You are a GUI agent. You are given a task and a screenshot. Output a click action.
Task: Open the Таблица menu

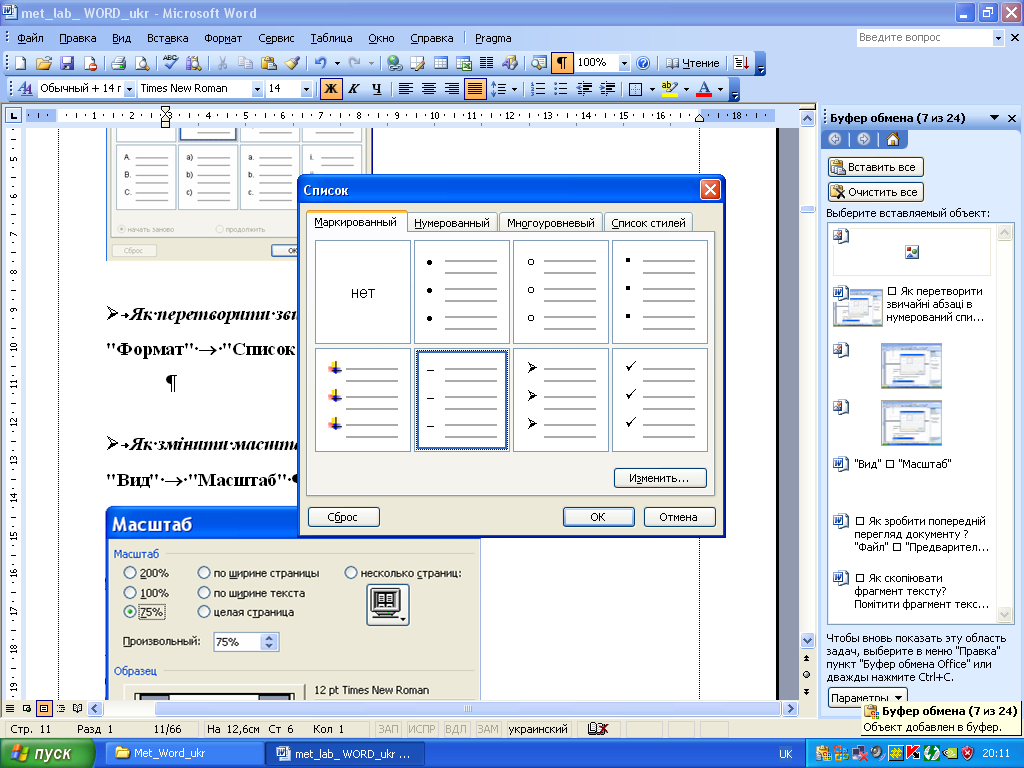point(331,38)
